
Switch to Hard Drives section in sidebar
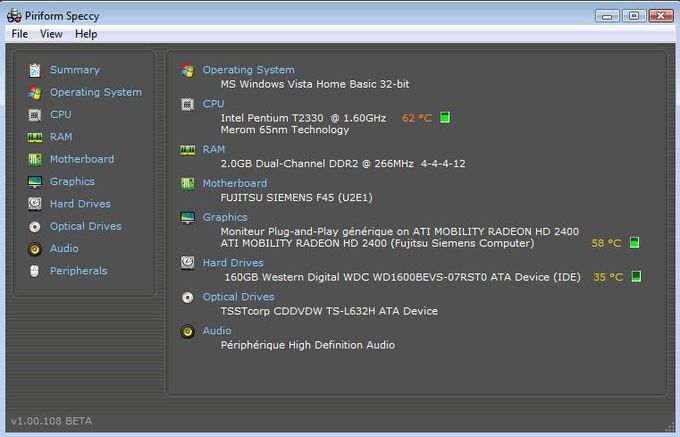80,204
